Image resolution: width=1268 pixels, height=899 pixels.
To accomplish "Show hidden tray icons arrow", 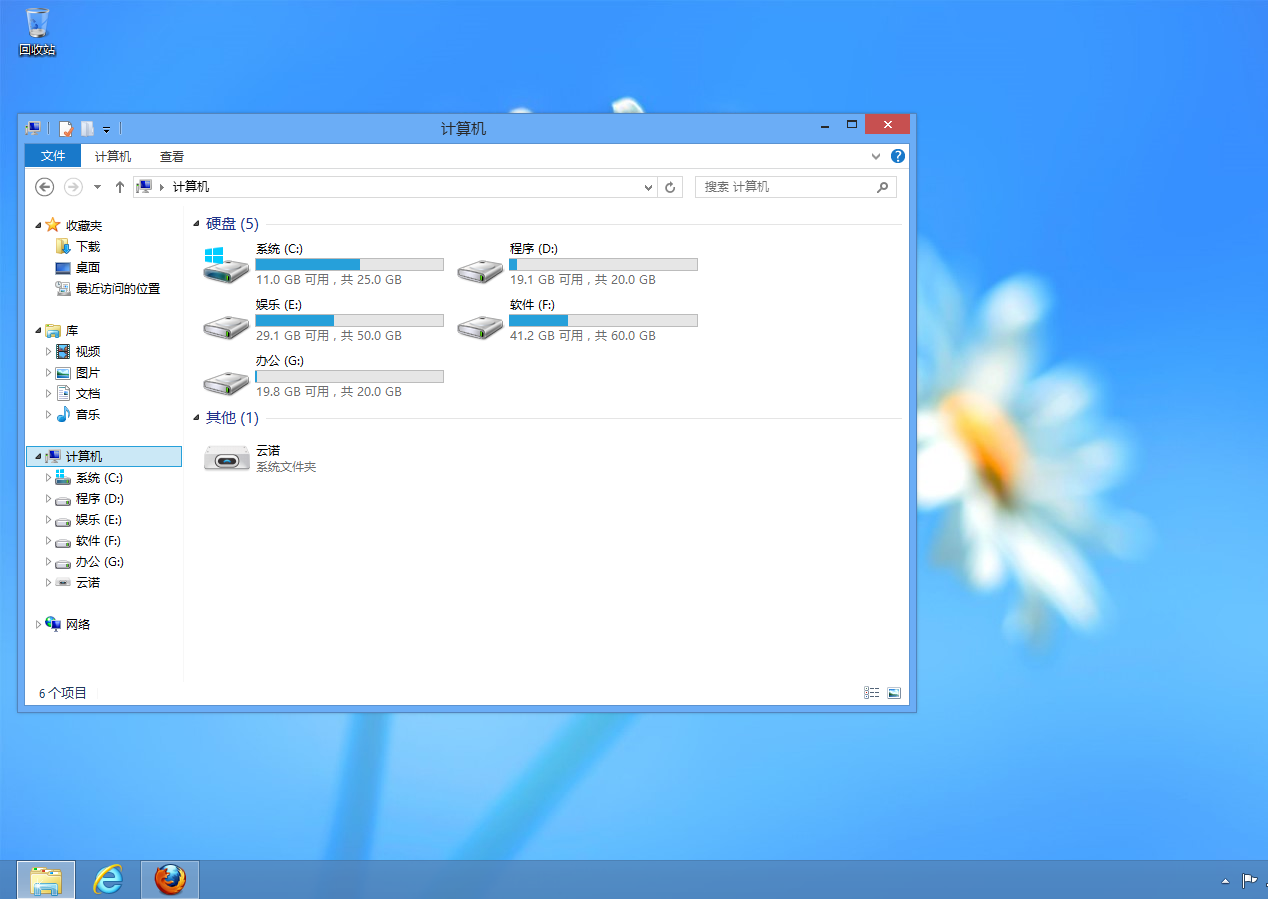I will [1225, 881].
